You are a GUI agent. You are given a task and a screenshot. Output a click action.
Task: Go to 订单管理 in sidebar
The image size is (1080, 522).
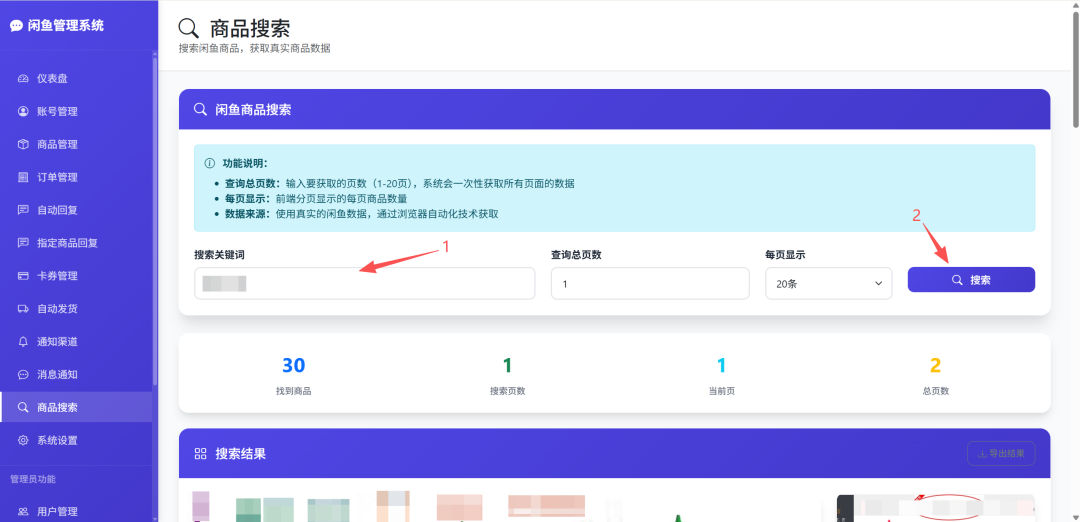(x=76, y=177)
